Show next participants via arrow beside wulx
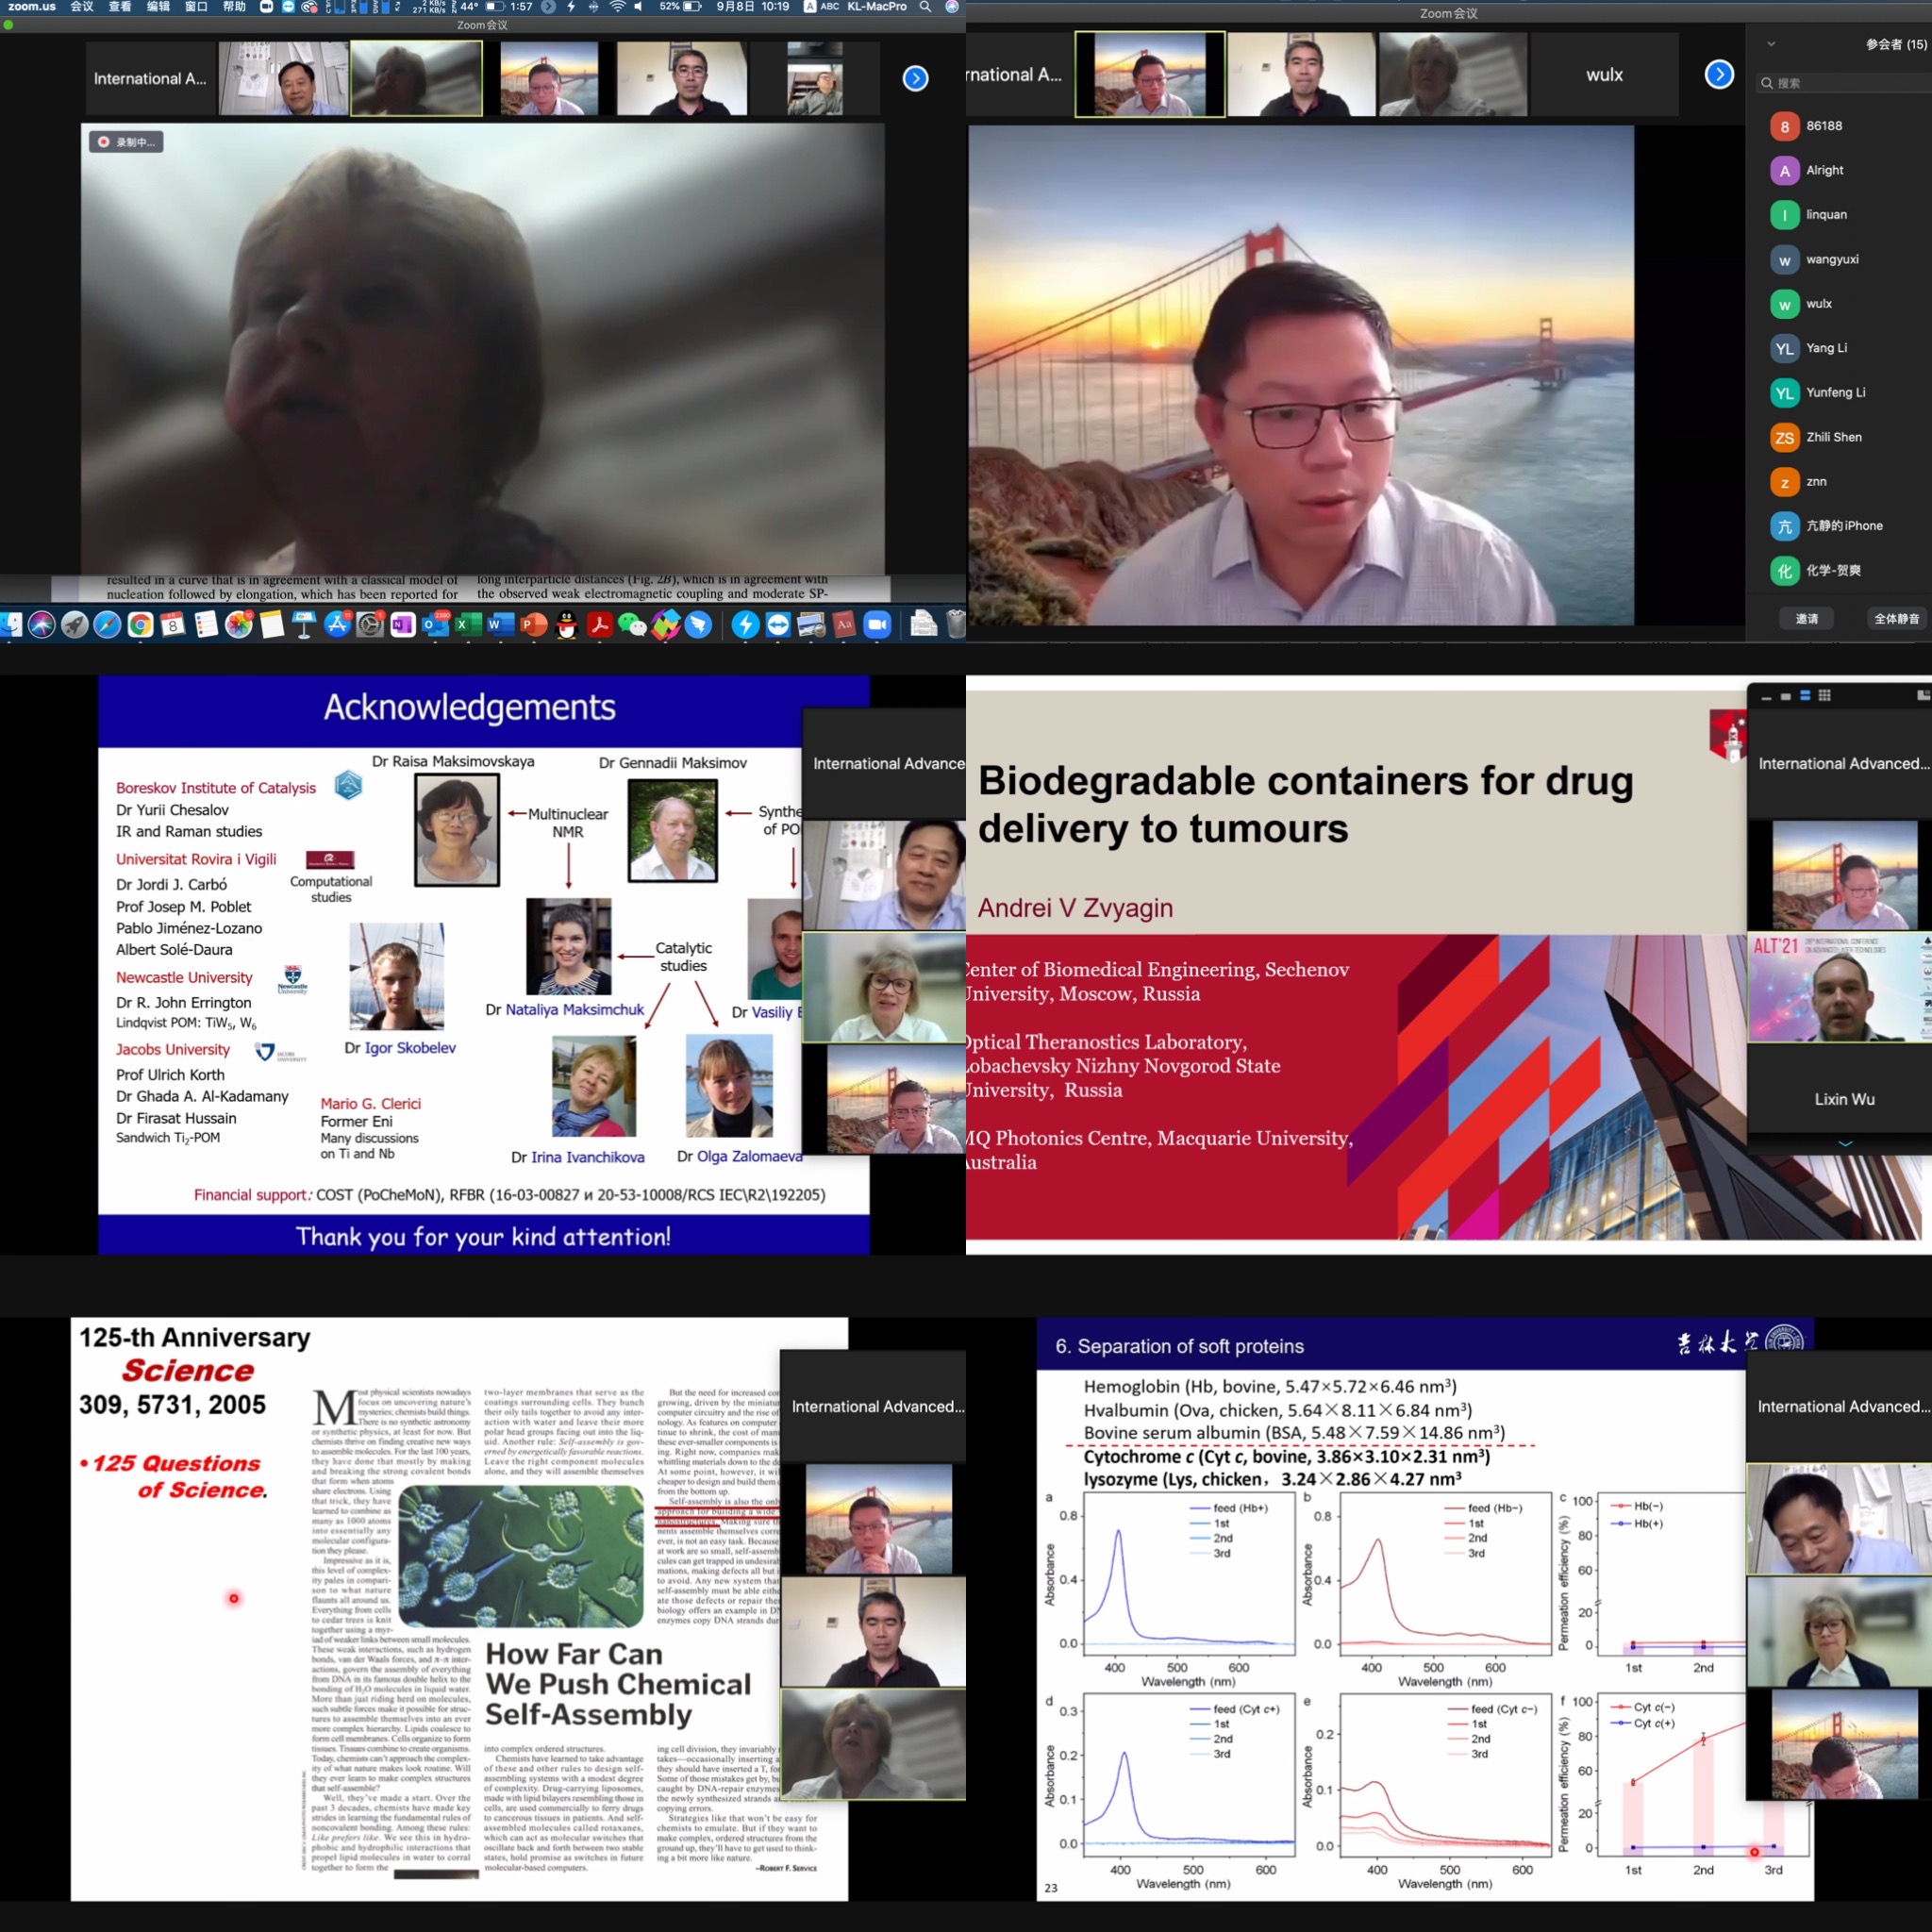This screenshot has height=1932, width=1932. coord(1718,74)
